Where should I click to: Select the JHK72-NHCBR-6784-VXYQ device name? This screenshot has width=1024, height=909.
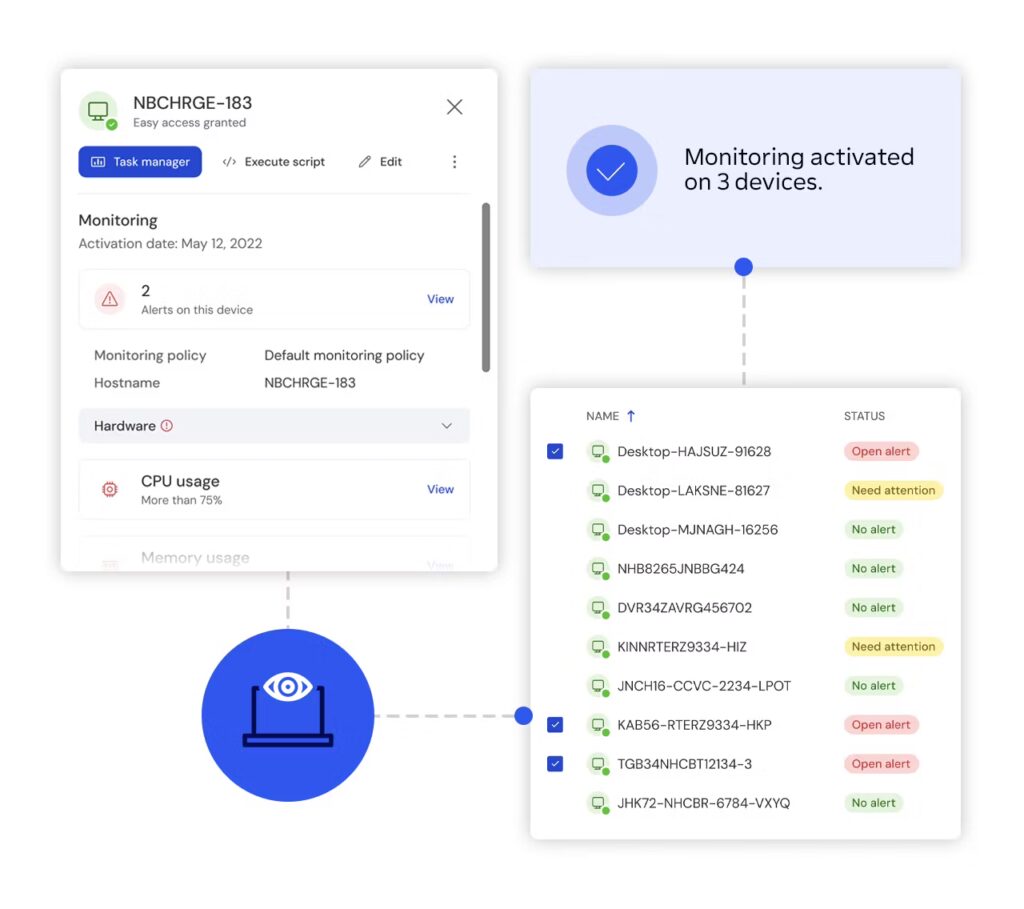(x=703, y=803)
